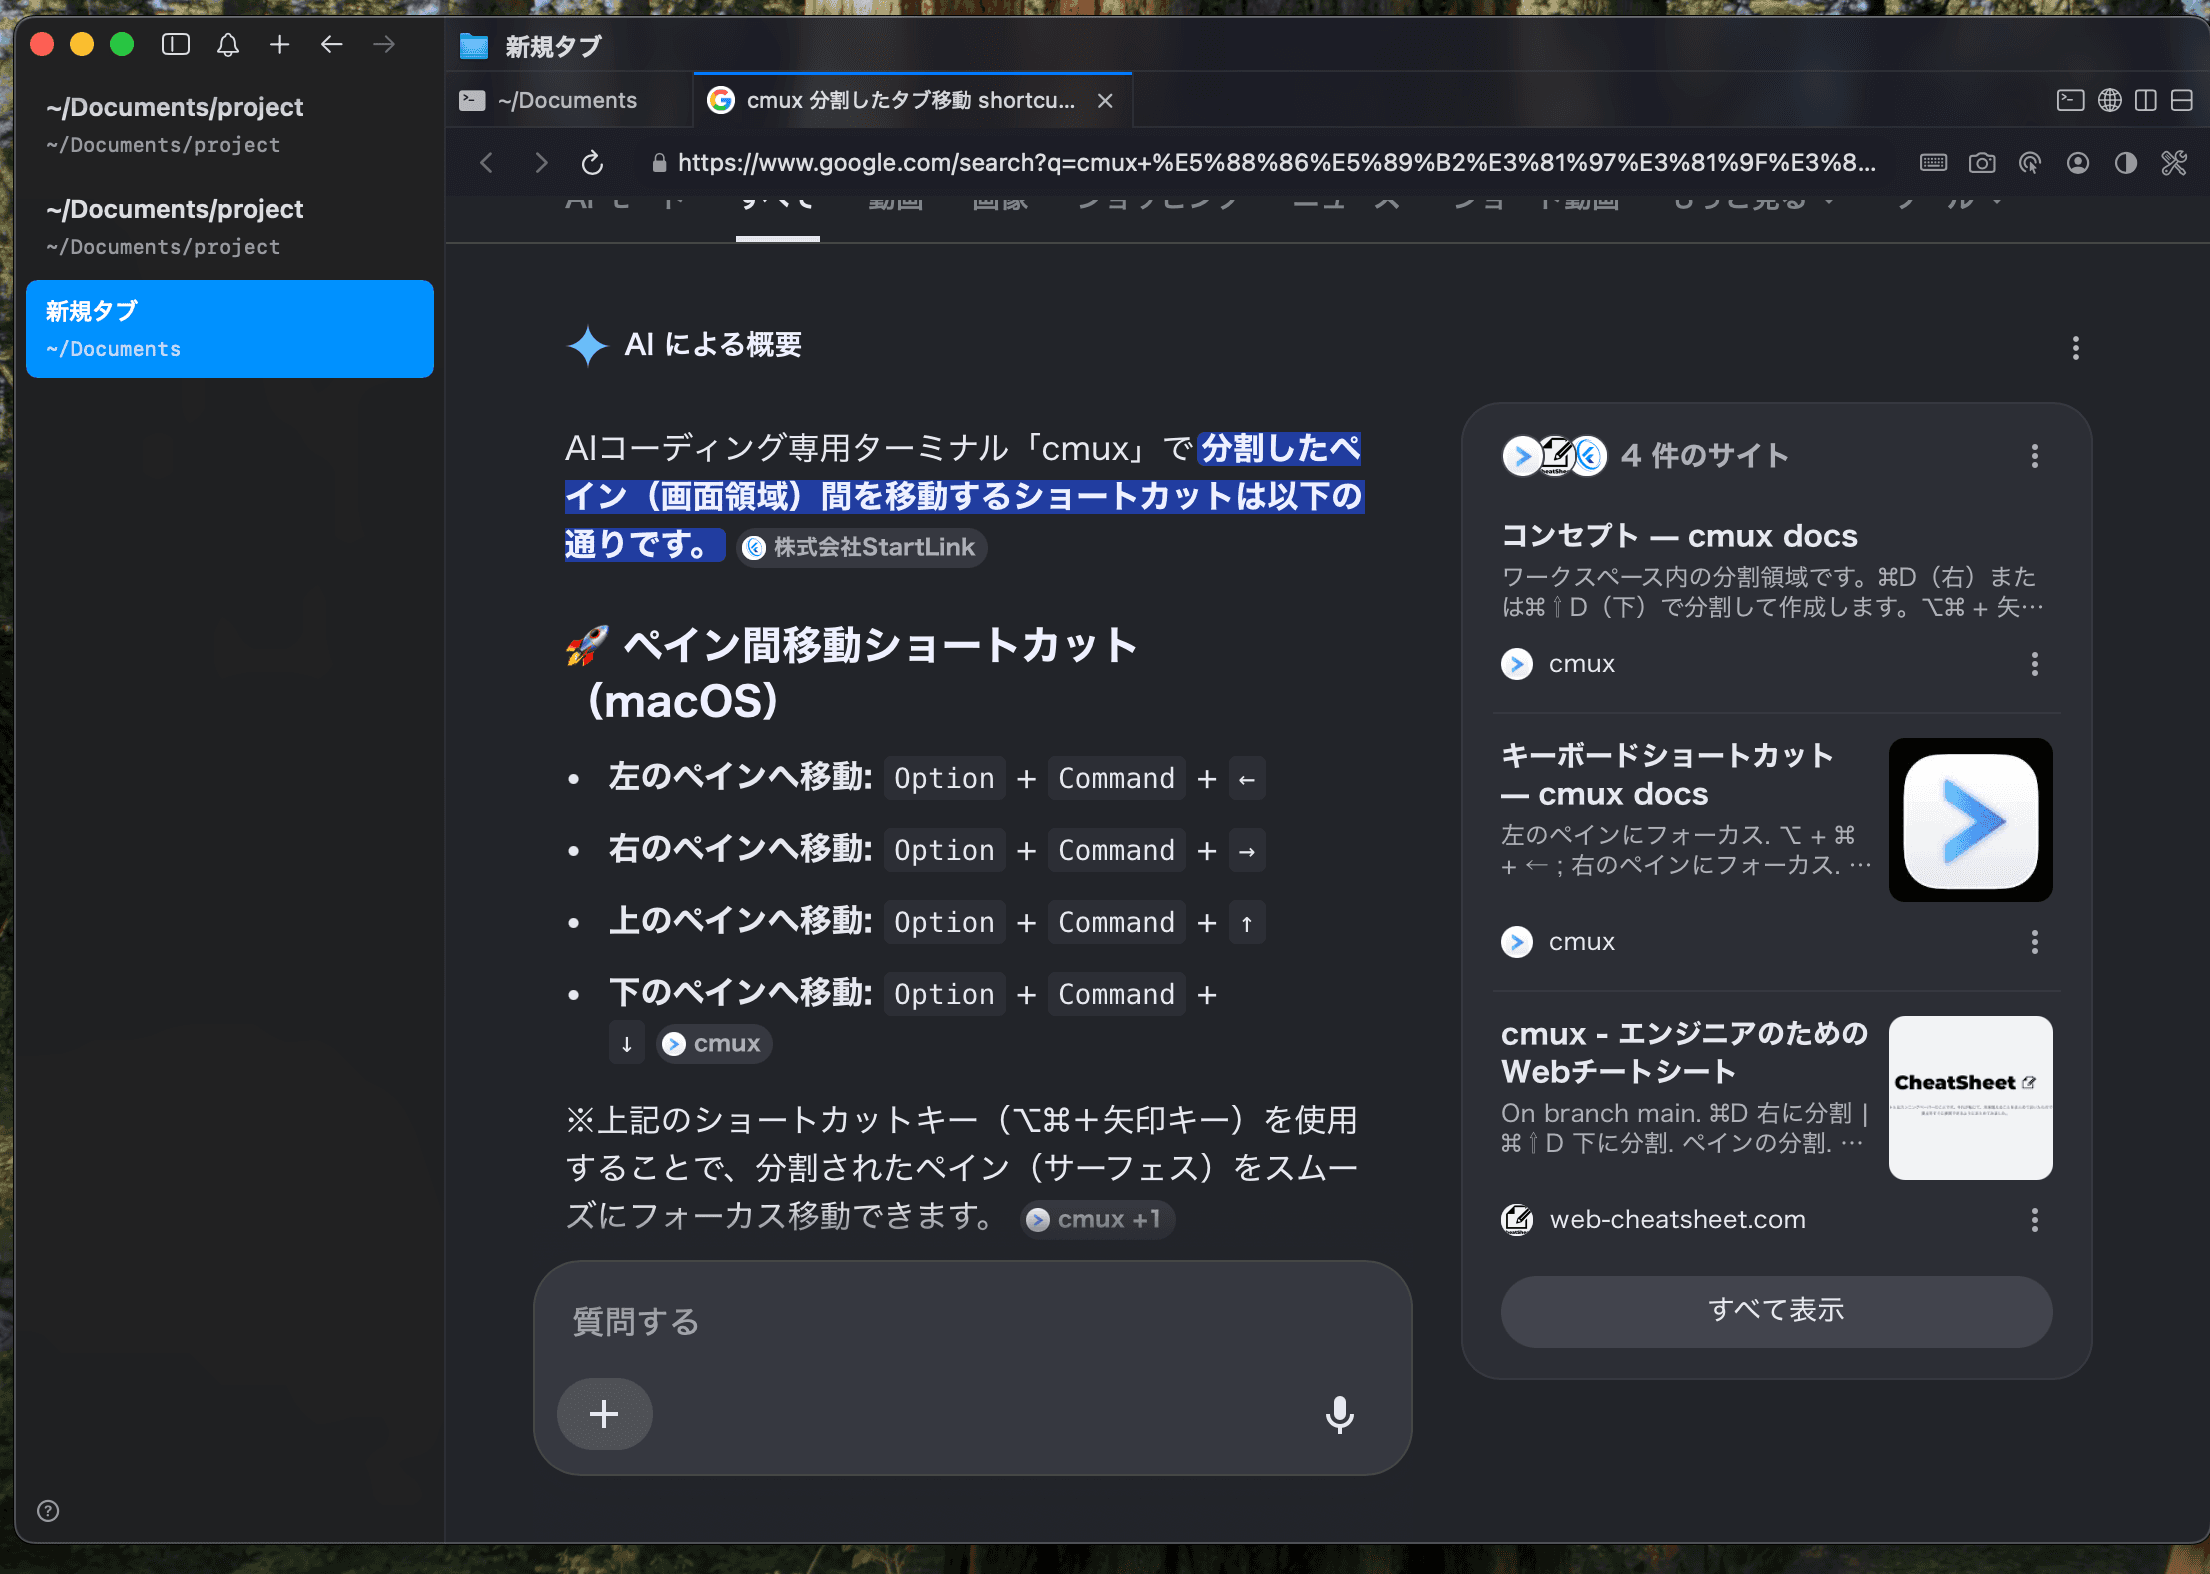Click the cmux logo thumbnail
Image resolution: width=2210 pixels, height=1574 pixels.
point(1970,820)
